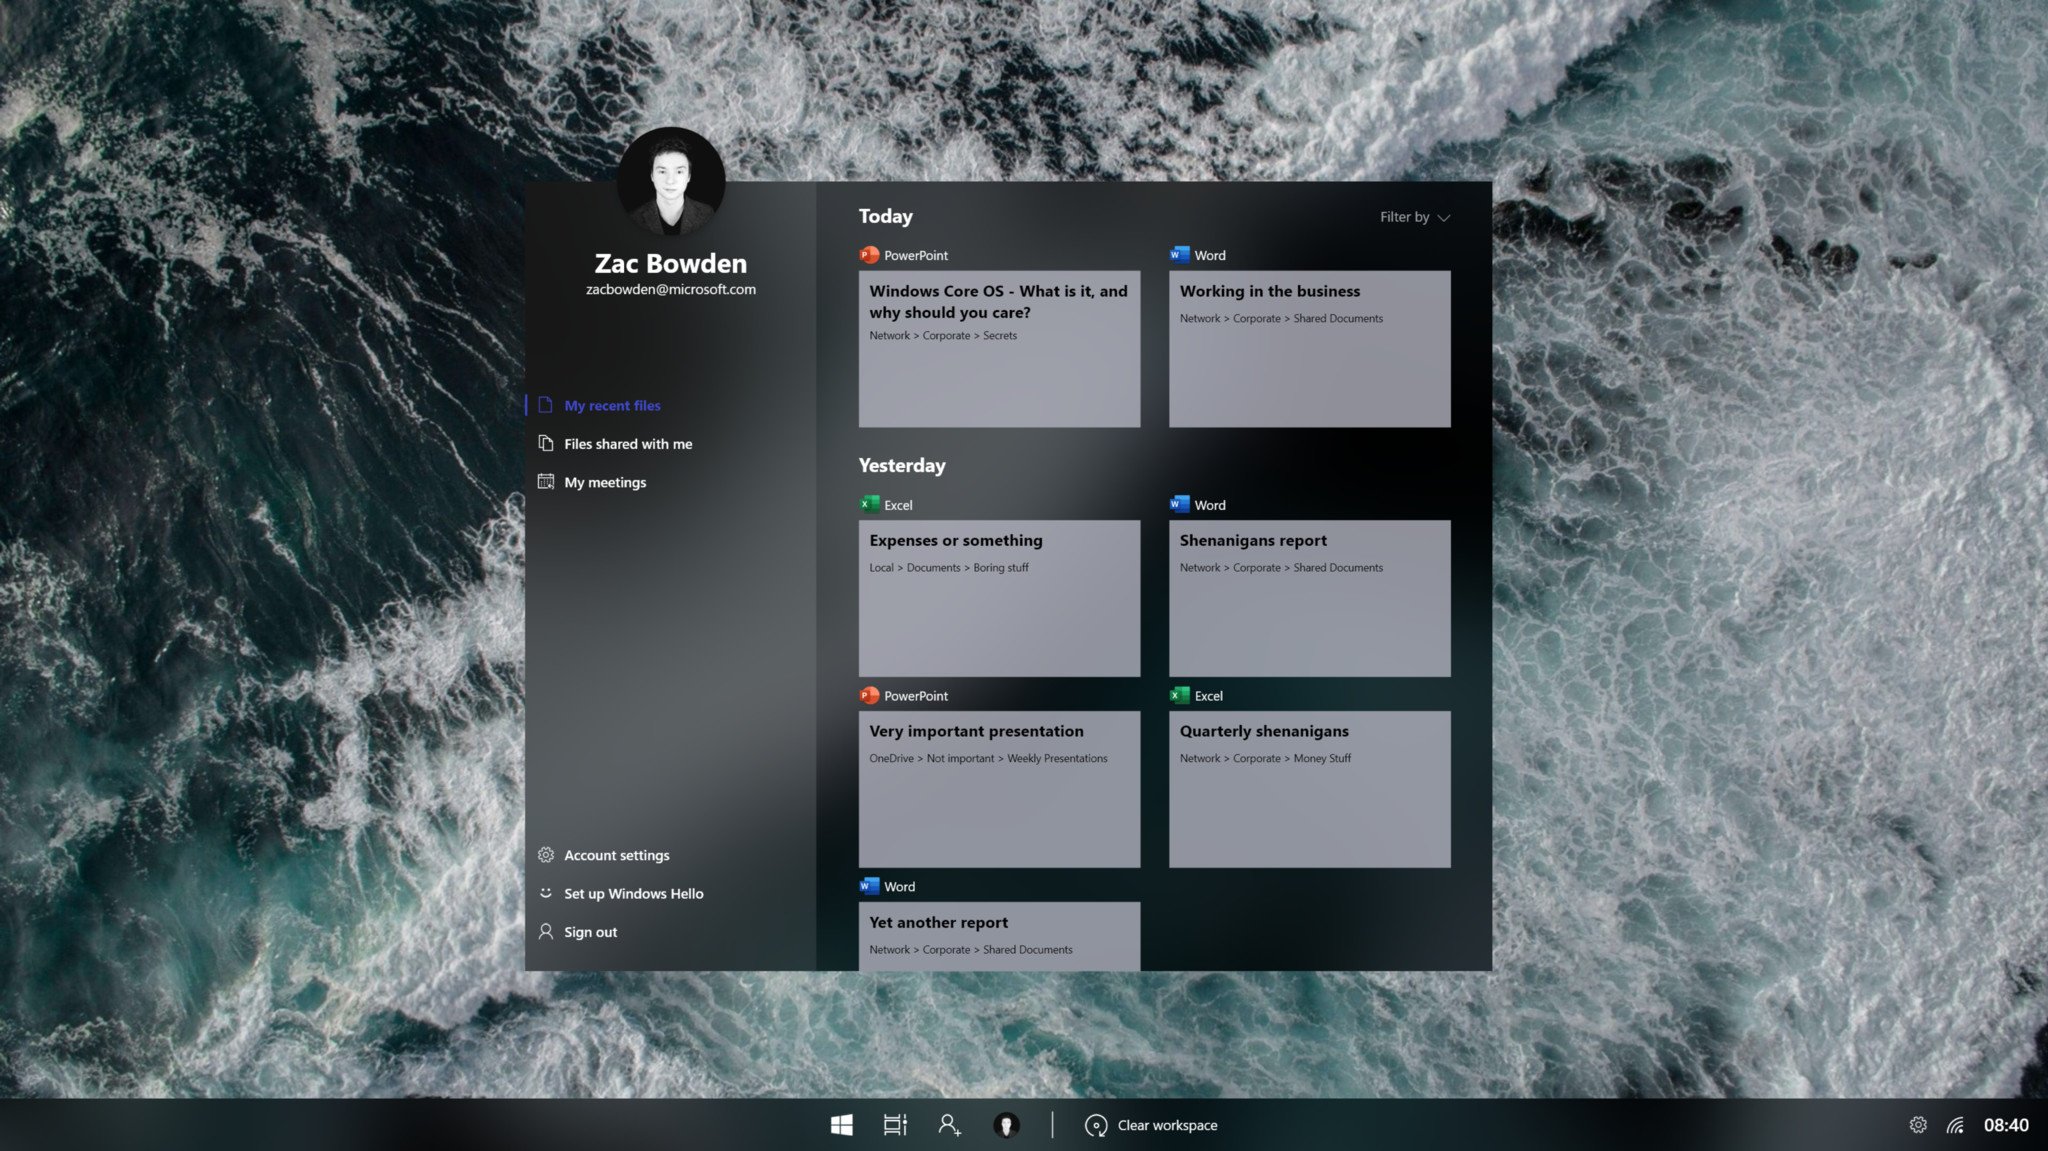The height and width of the screenshot is (1151, 2048).
Task: Open settings gear in system tray
Action: [1917, 1125]
